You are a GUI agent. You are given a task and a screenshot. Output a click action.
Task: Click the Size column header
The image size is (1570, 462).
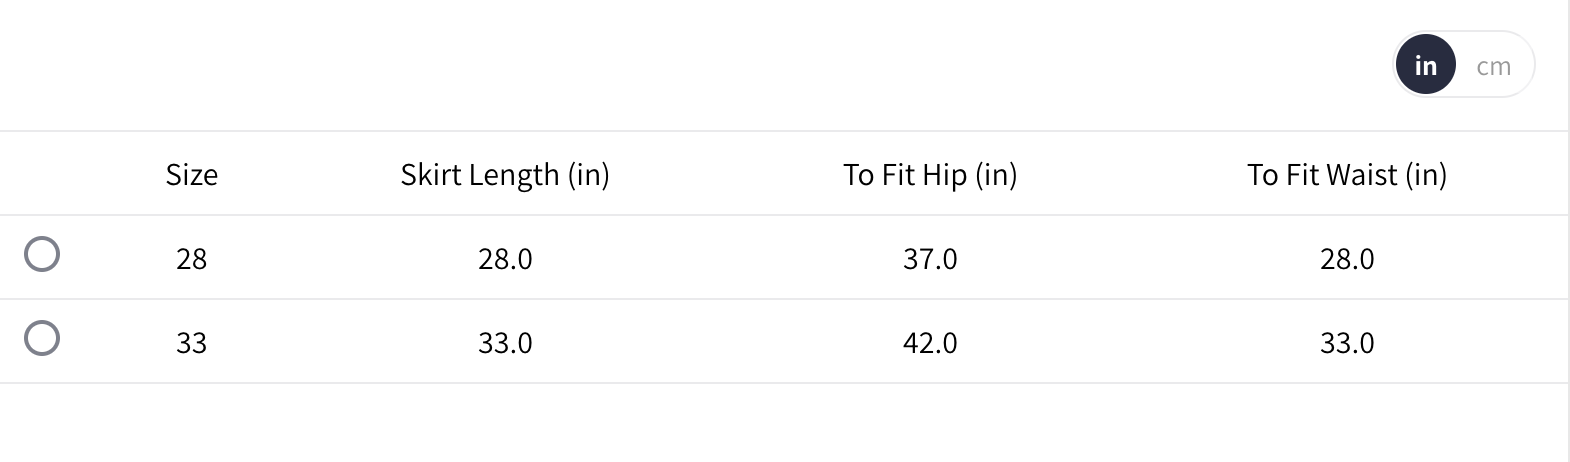coord(191,175)
